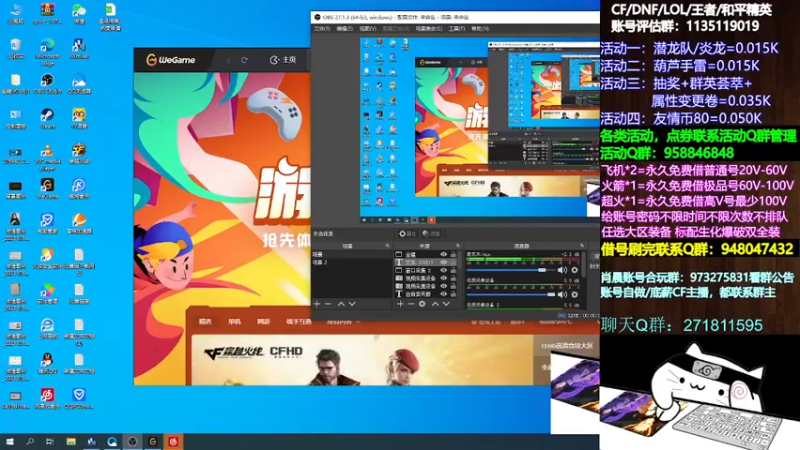Click the WeGame refresh icon
The image size is (800, 450).
[244, 60]
